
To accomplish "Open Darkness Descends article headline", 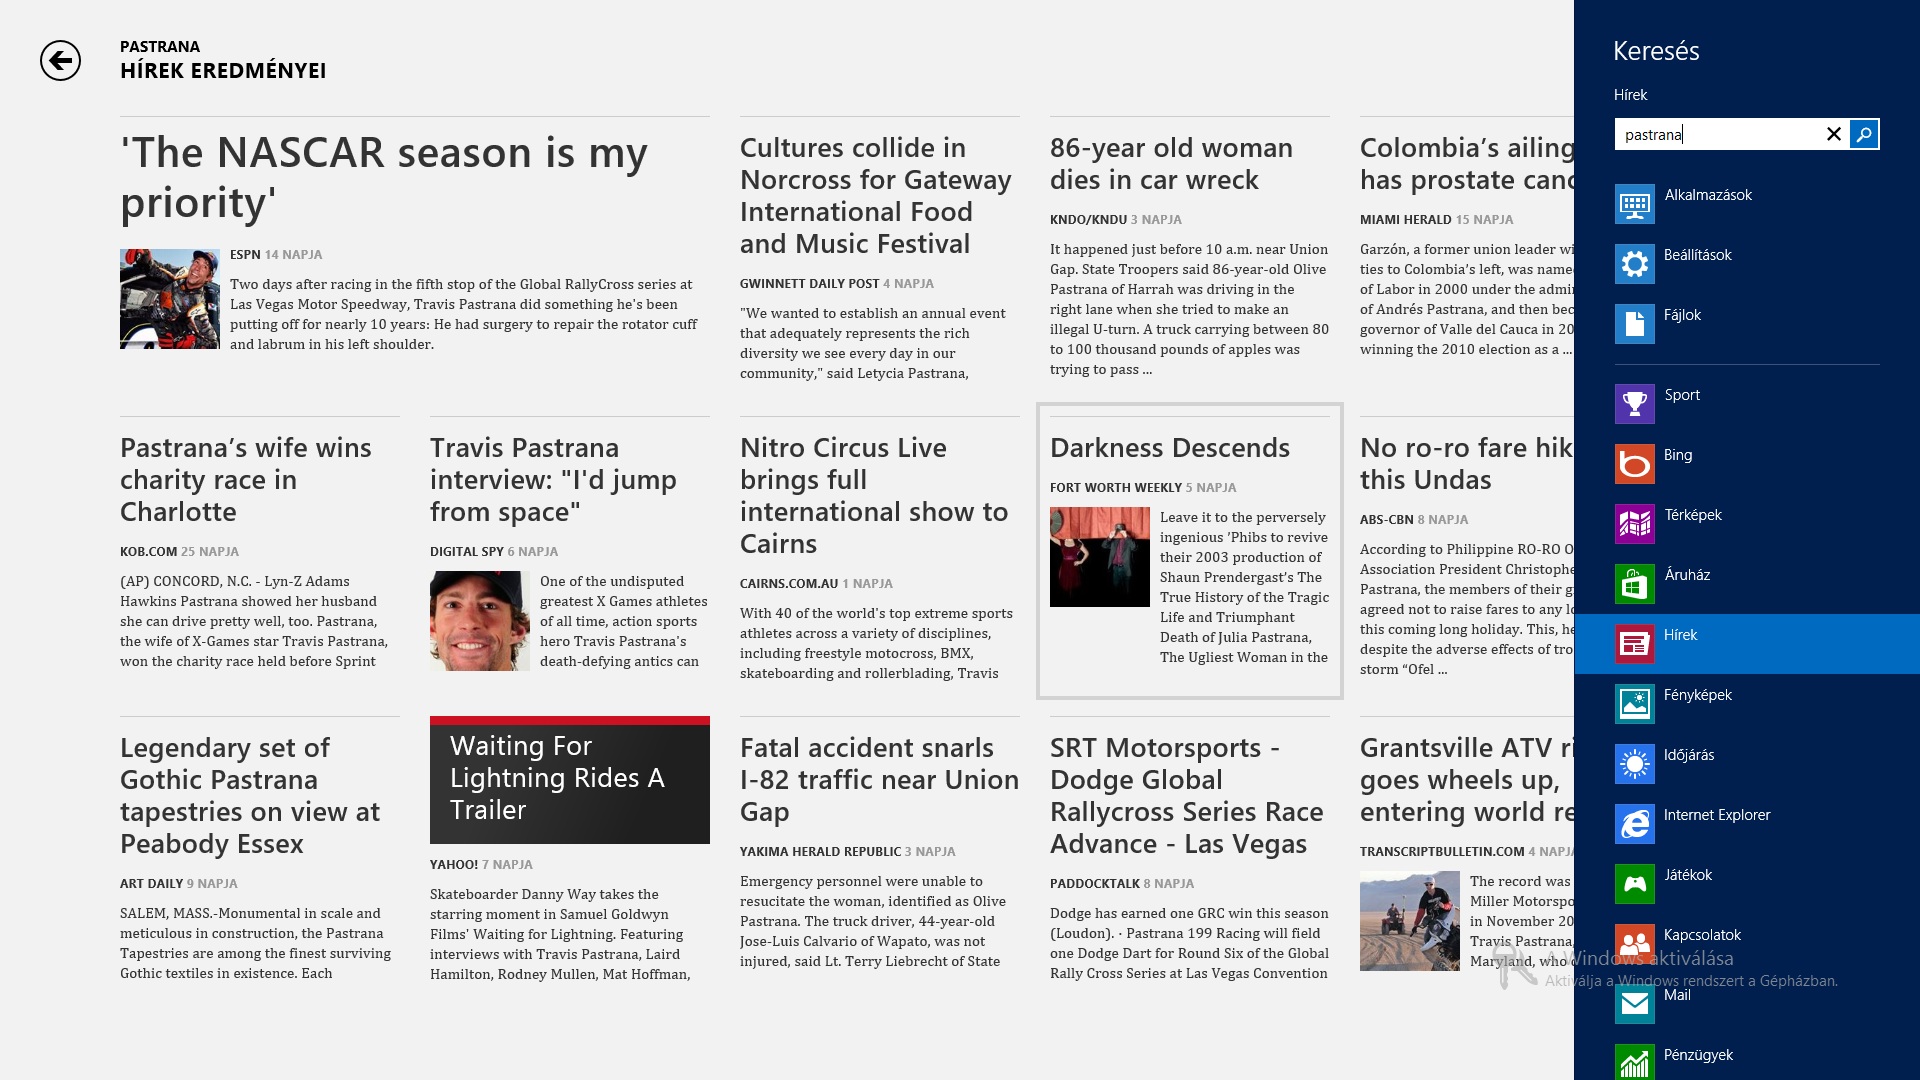I will tap(1170, 448).
